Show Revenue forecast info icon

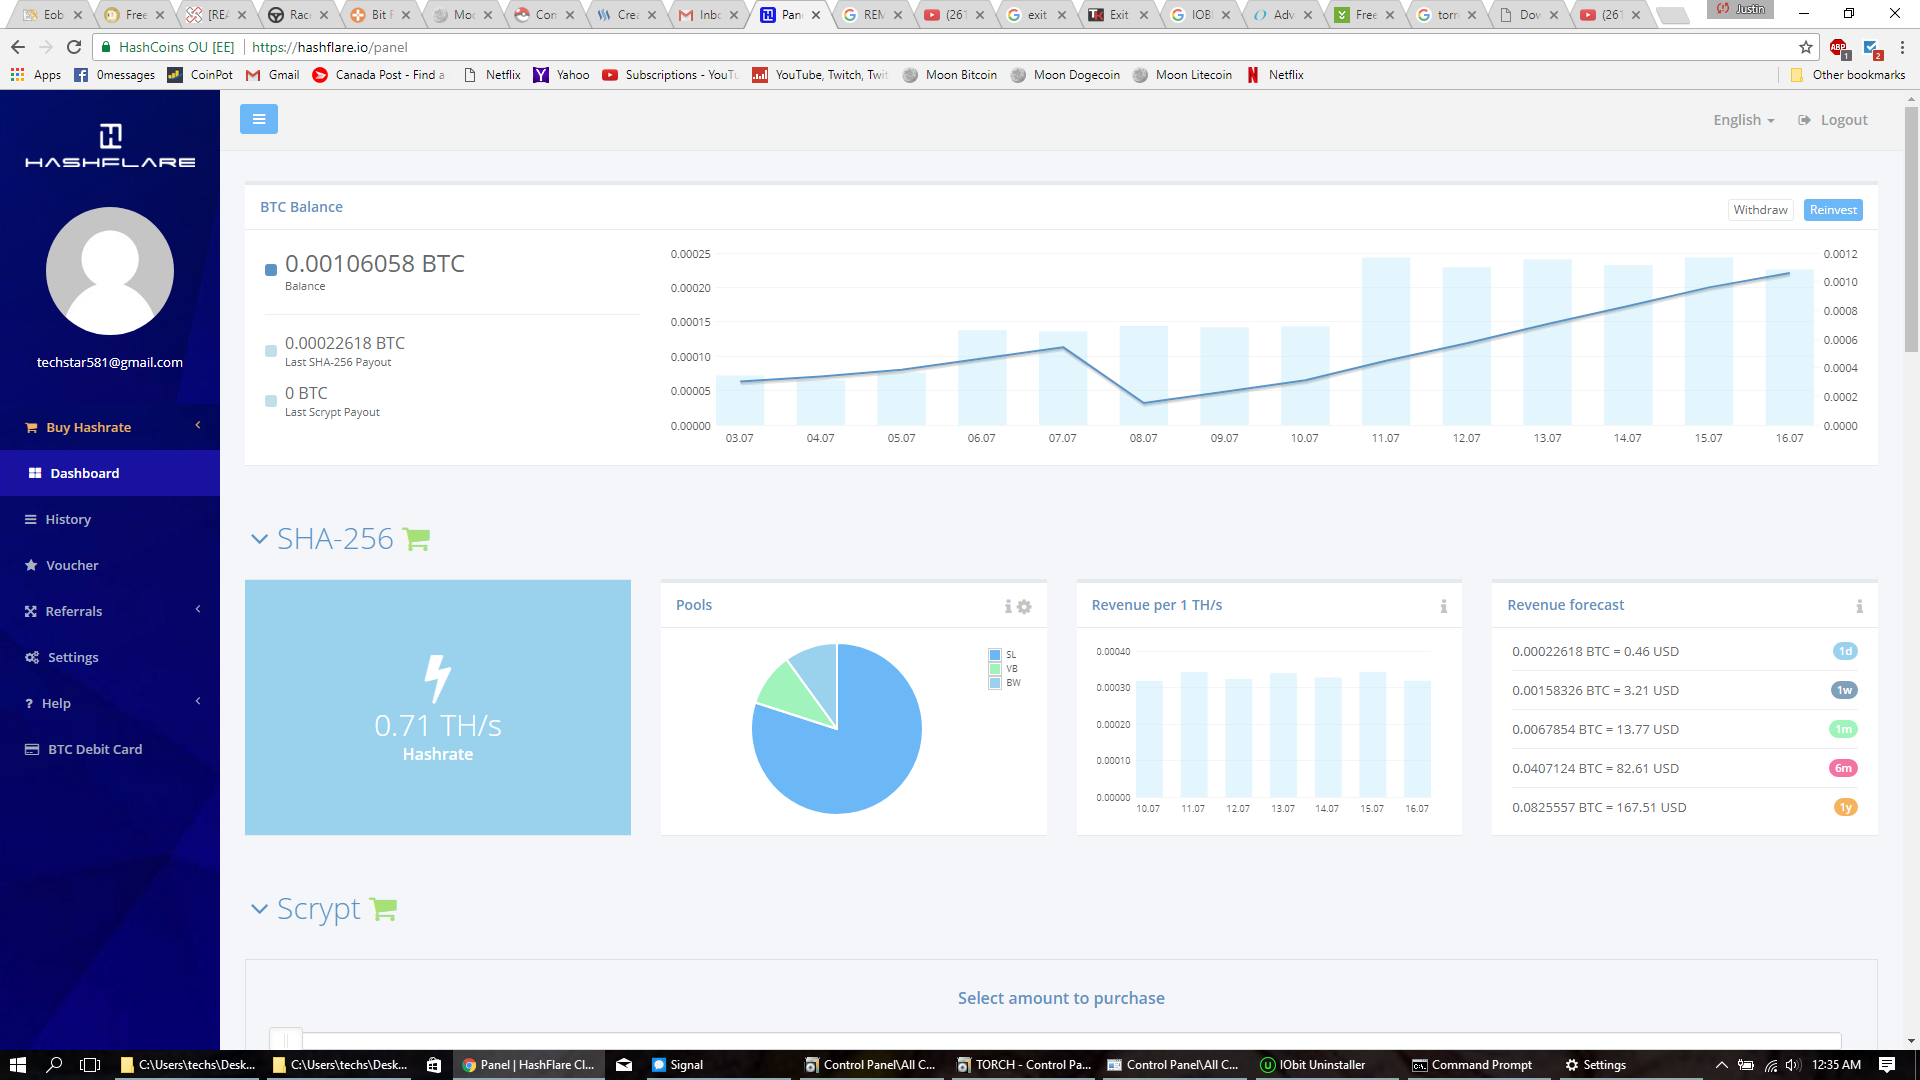(x=1859, y=606)
